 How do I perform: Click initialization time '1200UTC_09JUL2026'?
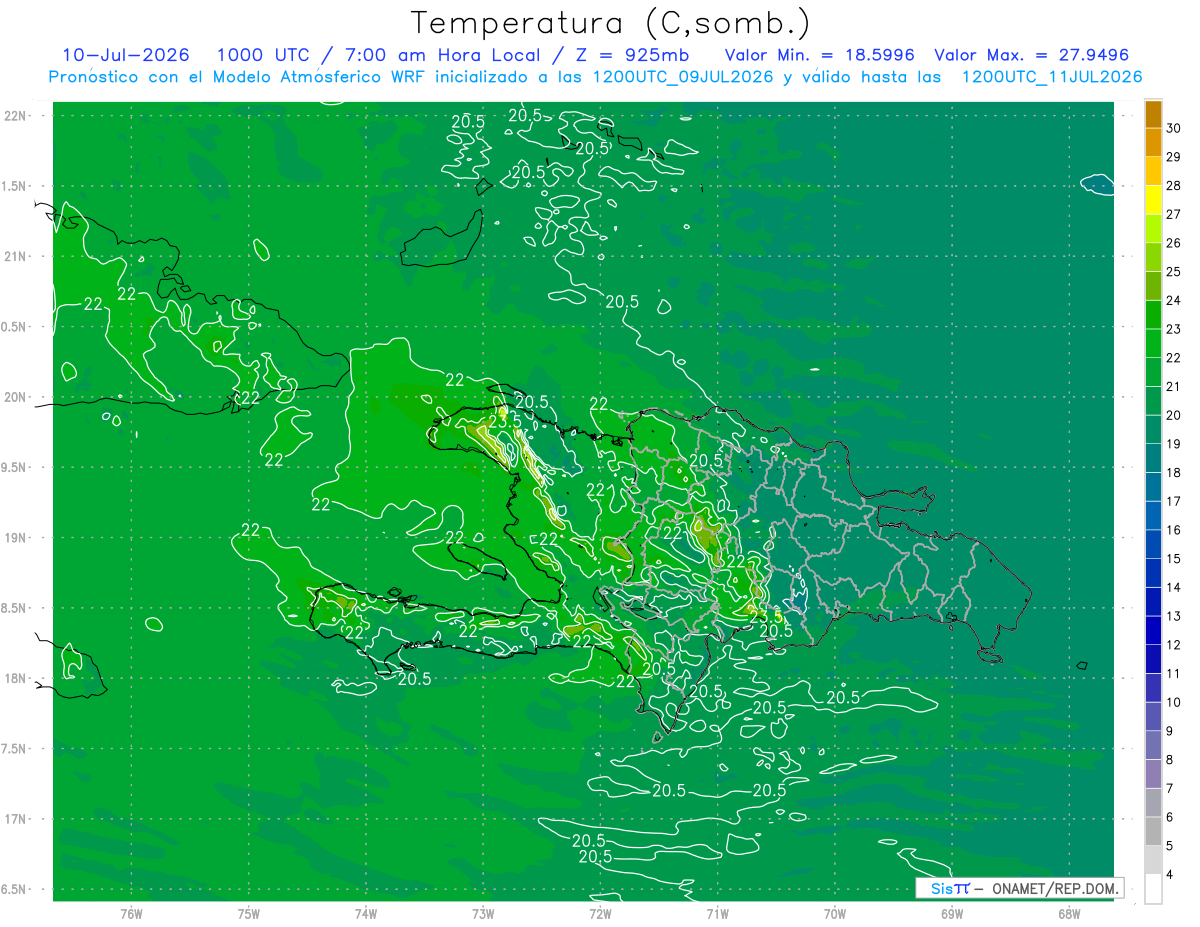[x=683, y=77]
